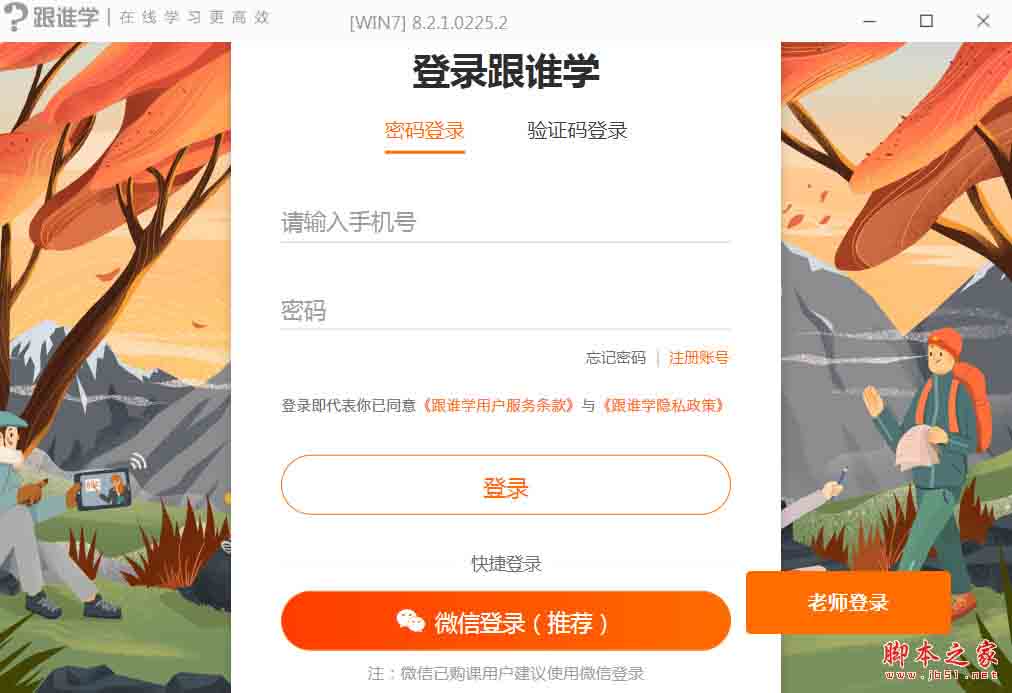Screen dimensions: 1012x693
Task: Click the 跟谁学 question-mark logo icon
Action: click(x=15, y=17)
